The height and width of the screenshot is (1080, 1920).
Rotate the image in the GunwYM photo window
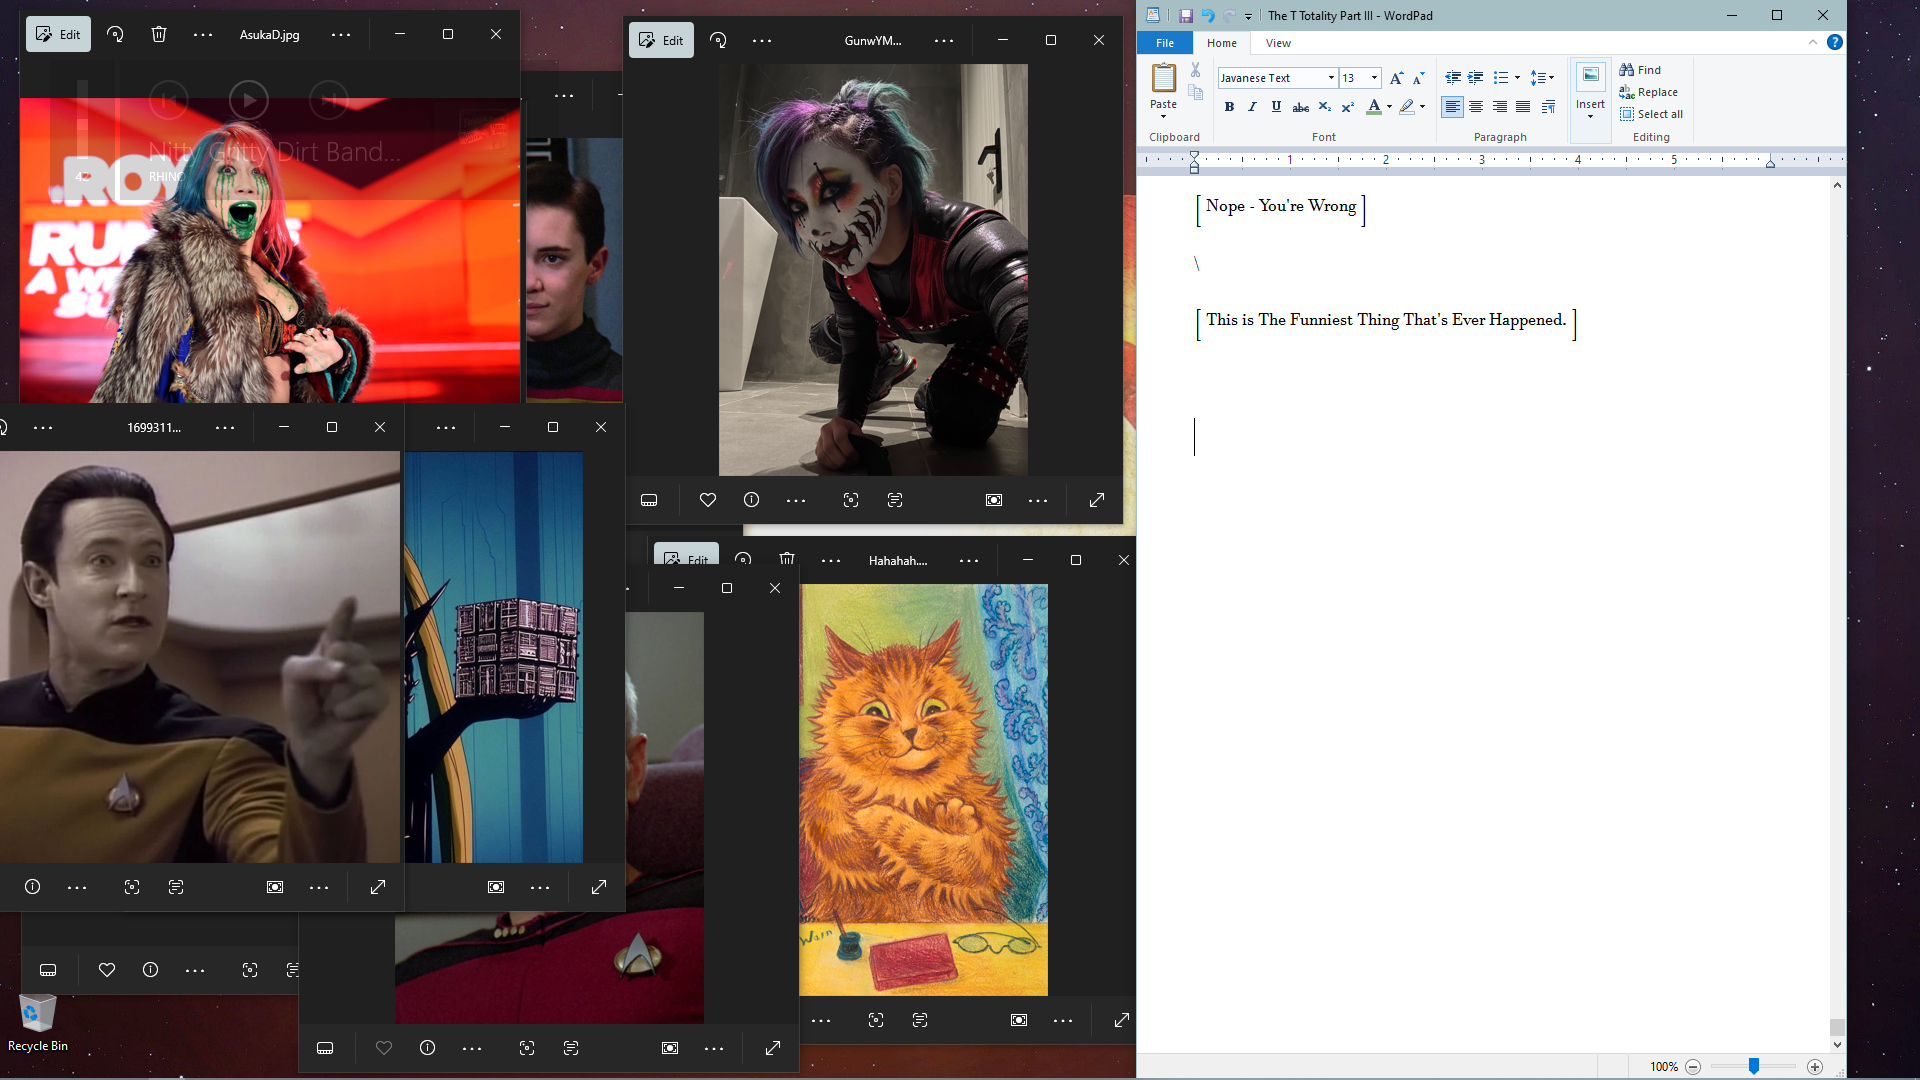pyautogui.click(x=718, y=40)
